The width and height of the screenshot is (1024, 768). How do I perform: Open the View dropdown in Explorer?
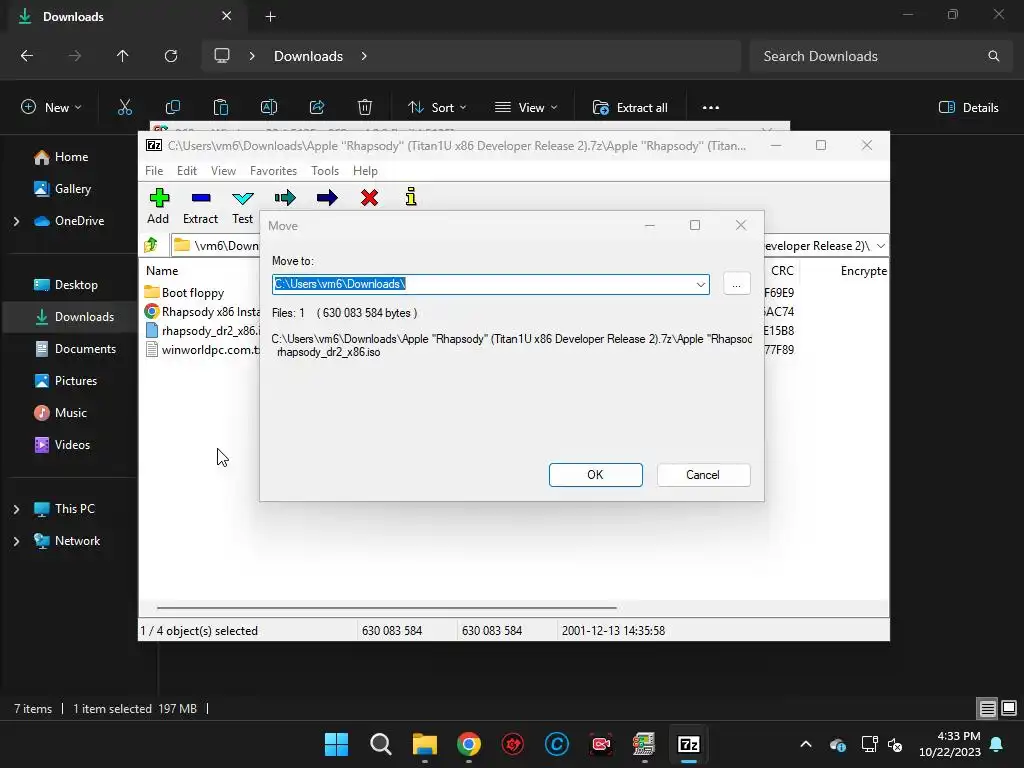526,108
